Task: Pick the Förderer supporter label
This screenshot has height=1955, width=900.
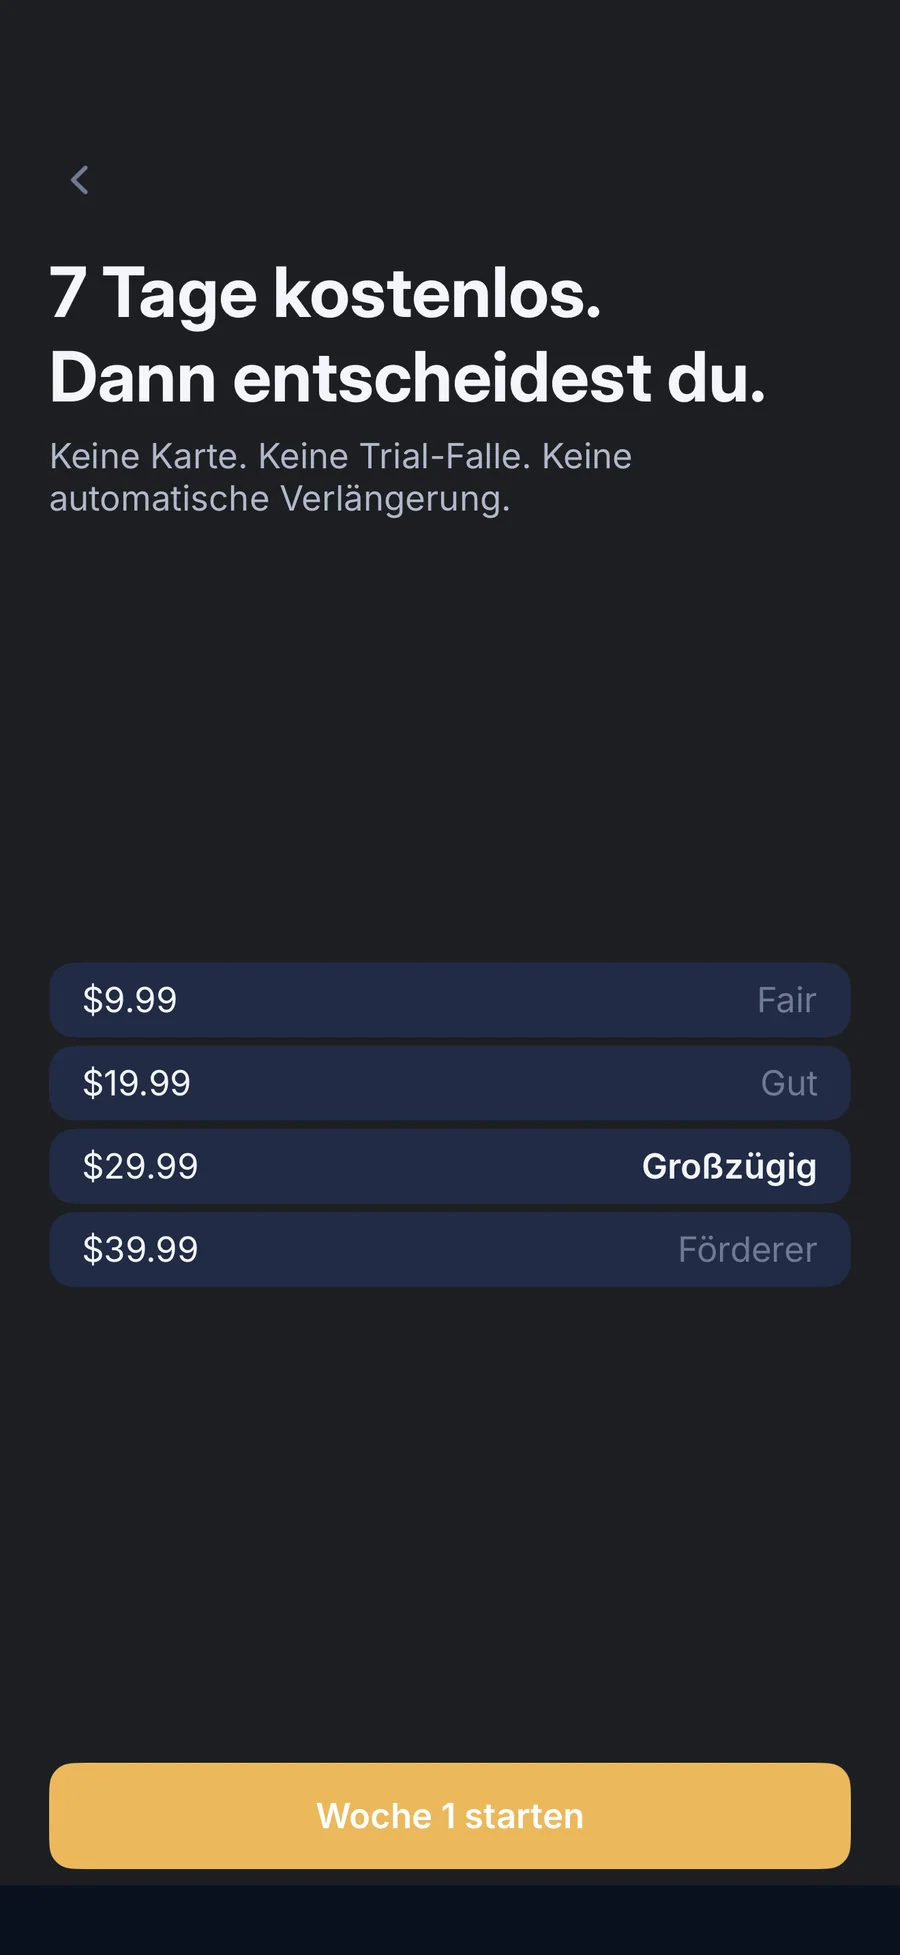Action: click(747, 1249)
